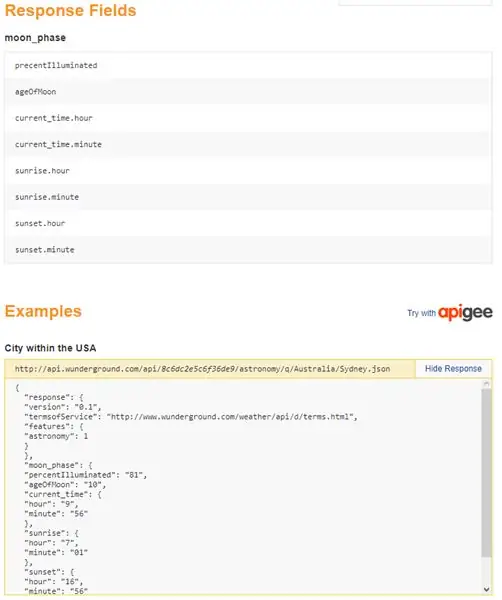Select the sunrise.minute field row

coord(248,197)
